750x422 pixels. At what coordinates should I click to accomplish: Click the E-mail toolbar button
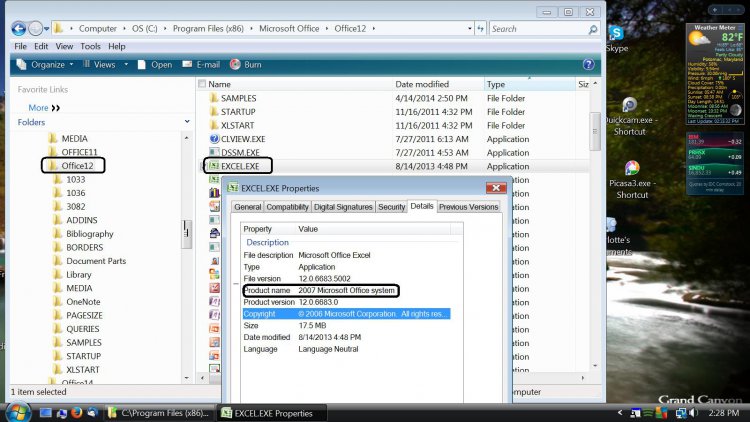pos(201,65)
